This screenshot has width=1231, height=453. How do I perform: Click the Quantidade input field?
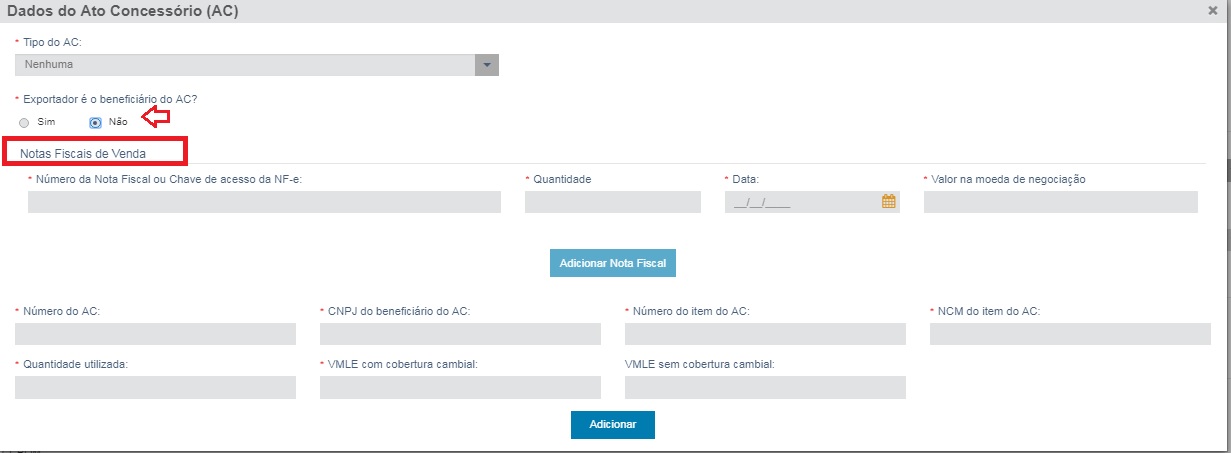(612, 202)
